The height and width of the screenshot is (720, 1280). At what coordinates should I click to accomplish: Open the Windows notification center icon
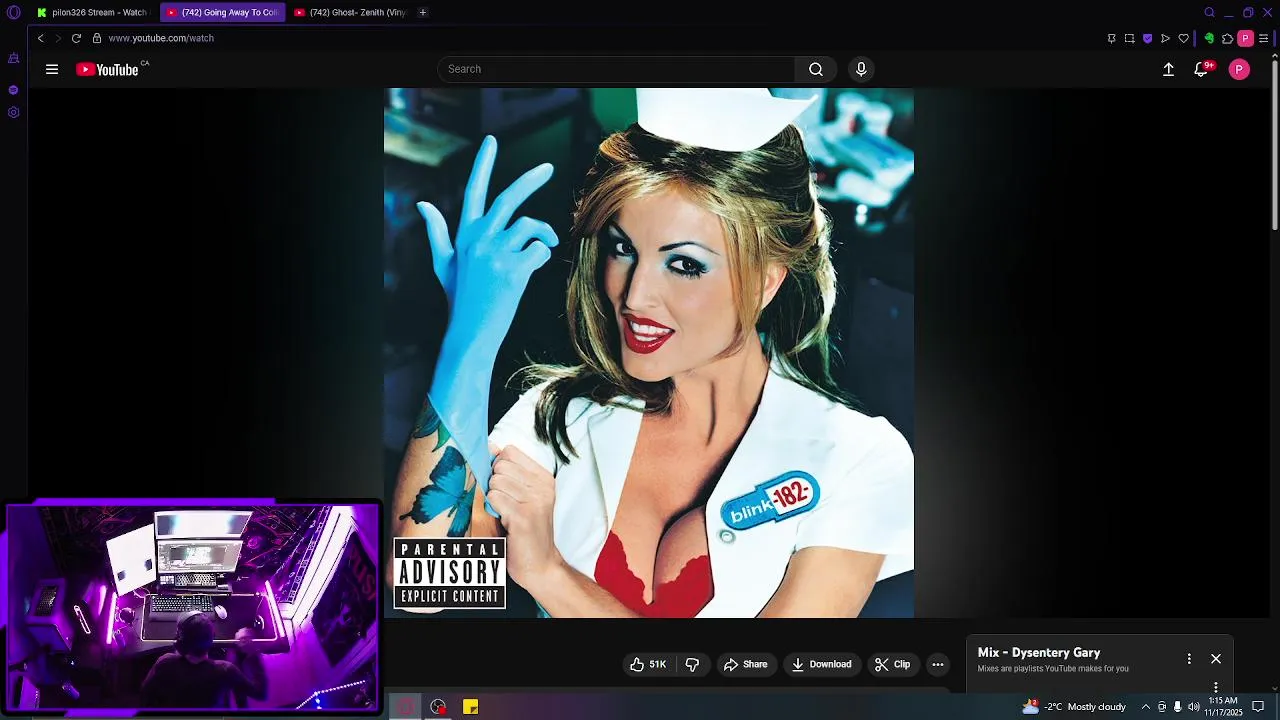pyautogui.click(x=1259, y=707)
